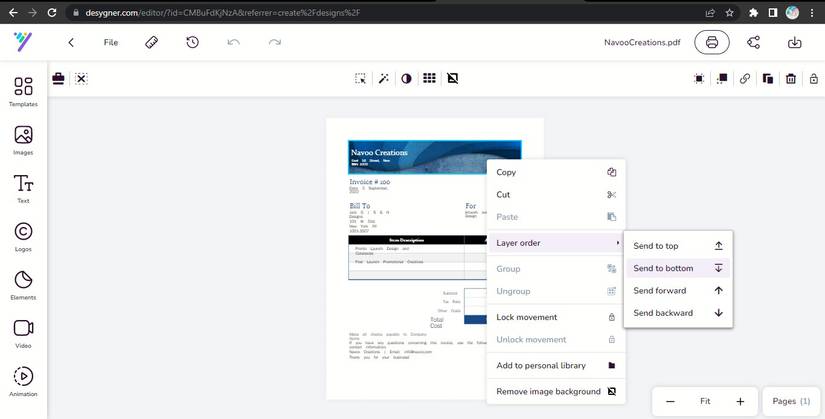Zoom in with plus button

740,402
